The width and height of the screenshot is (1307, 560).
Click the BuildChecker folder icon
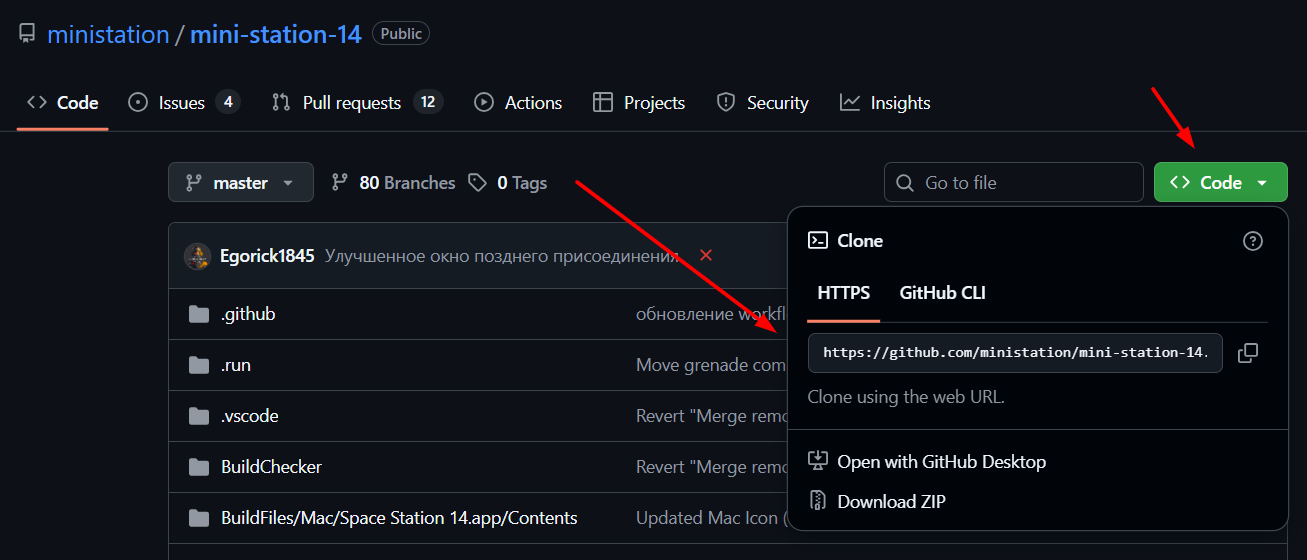(198, 467)
